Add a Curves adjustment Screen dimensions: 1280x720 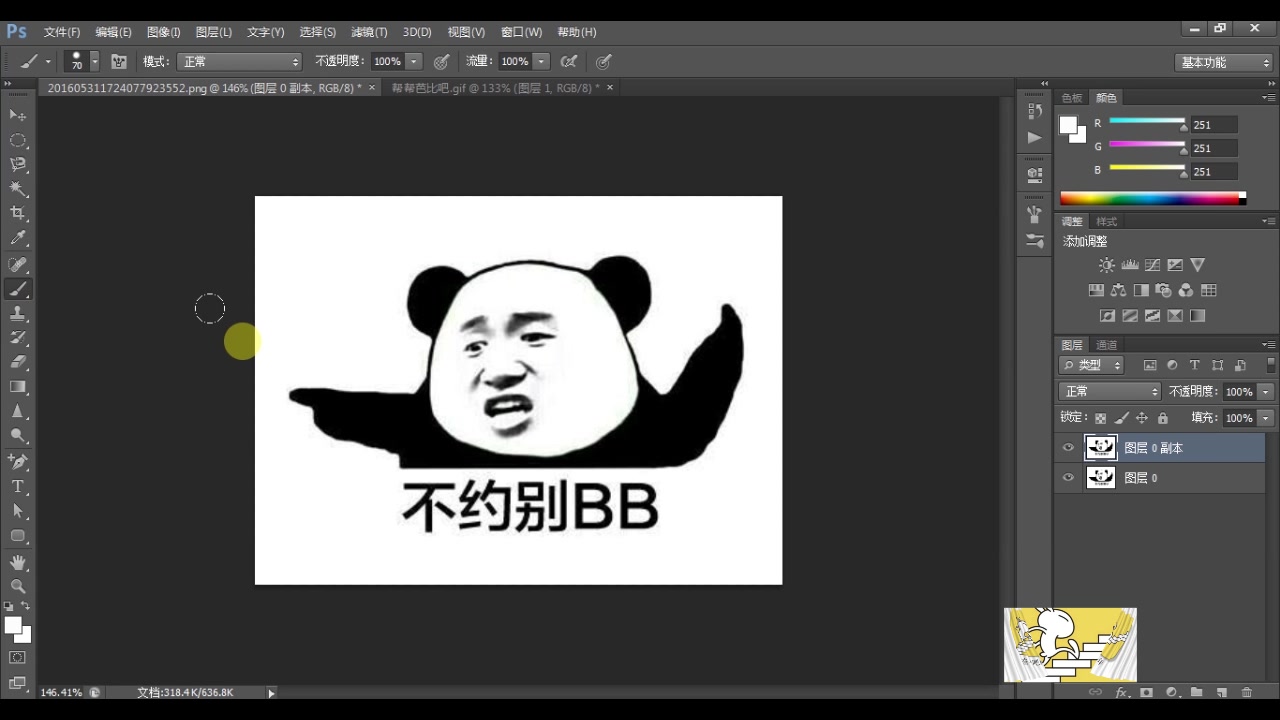[1152, 265]
